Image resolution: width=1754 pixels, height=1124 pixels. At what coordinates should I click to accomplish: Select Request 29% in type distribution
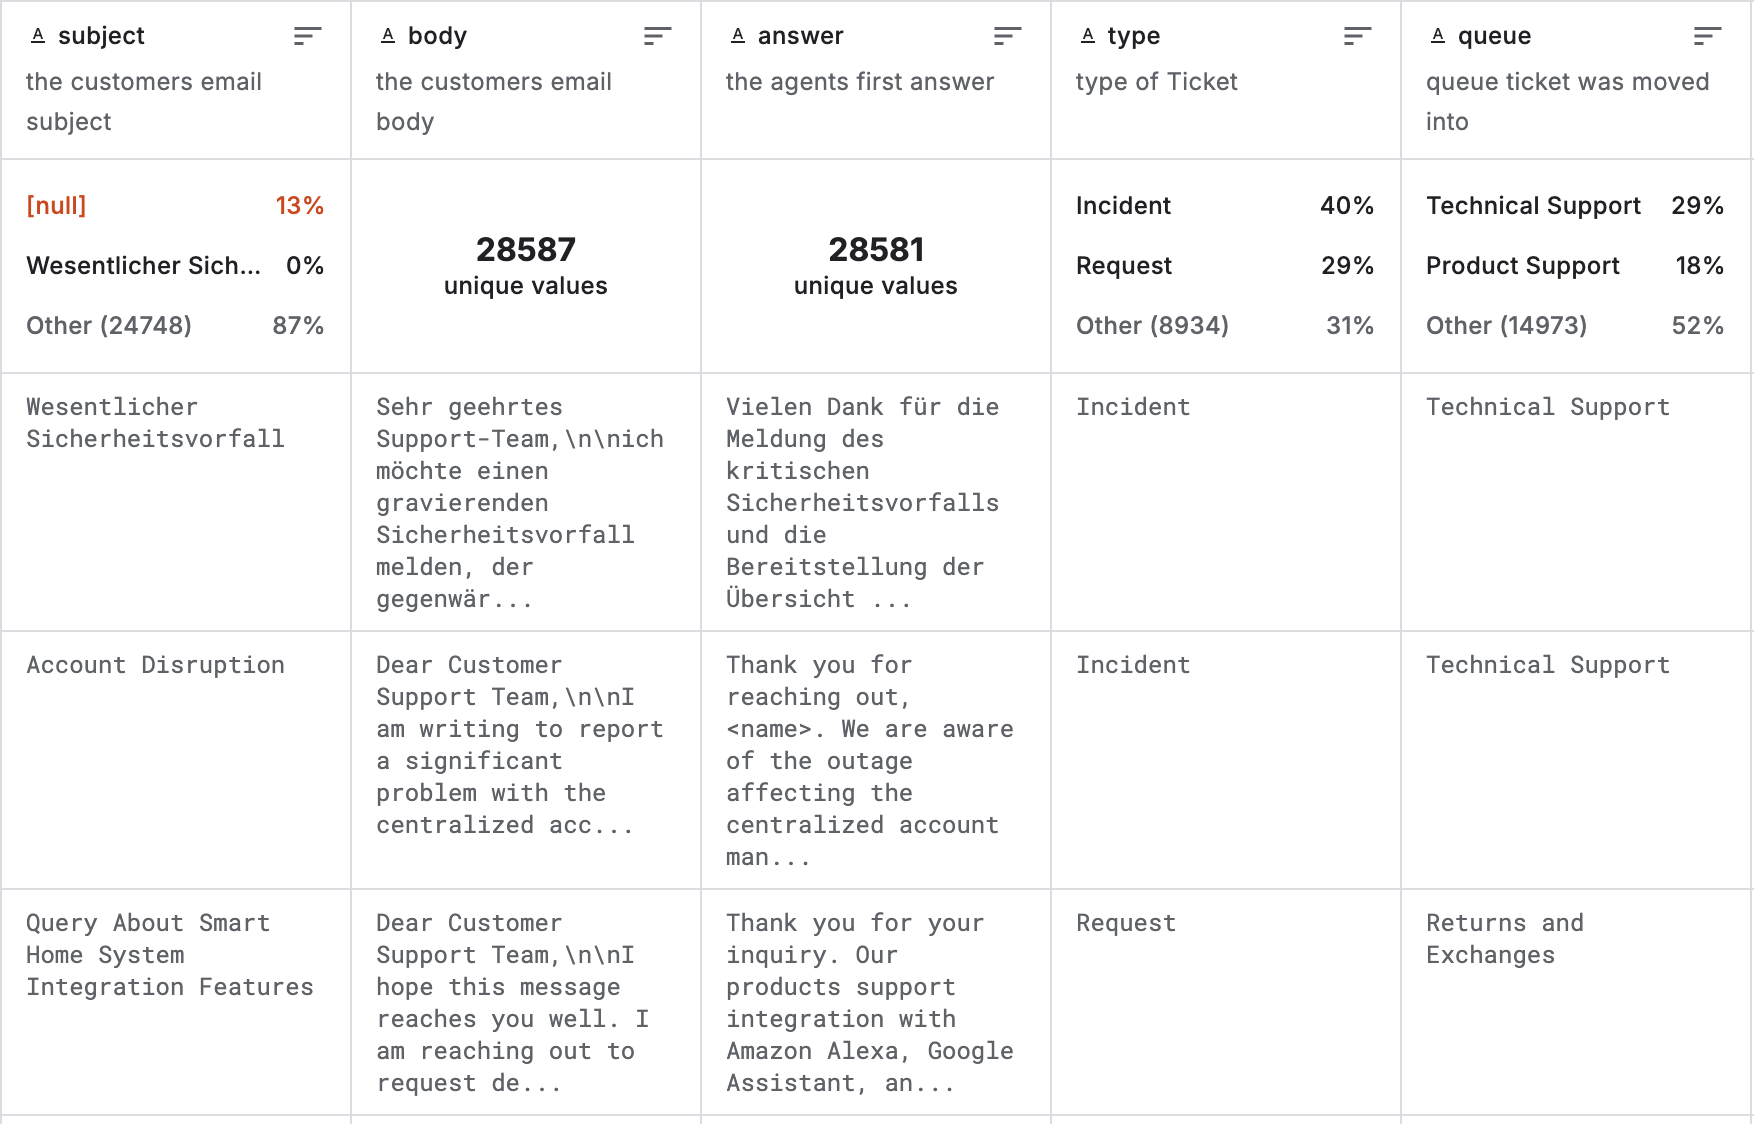click(1224, 266)
